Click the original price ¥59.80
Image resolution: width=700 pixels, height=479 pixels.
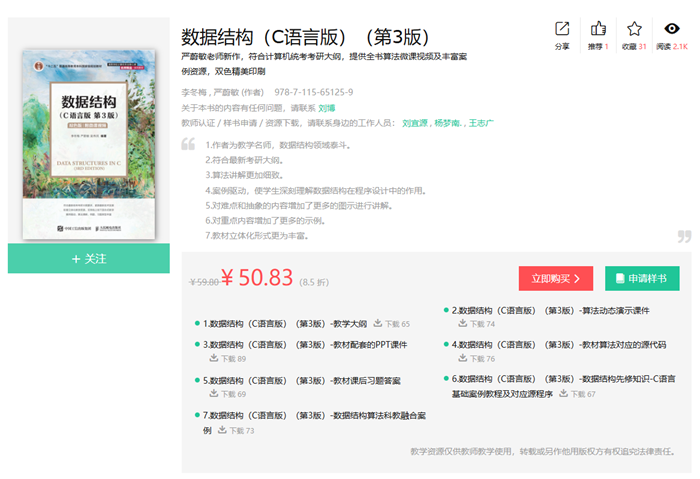[204, 282]
